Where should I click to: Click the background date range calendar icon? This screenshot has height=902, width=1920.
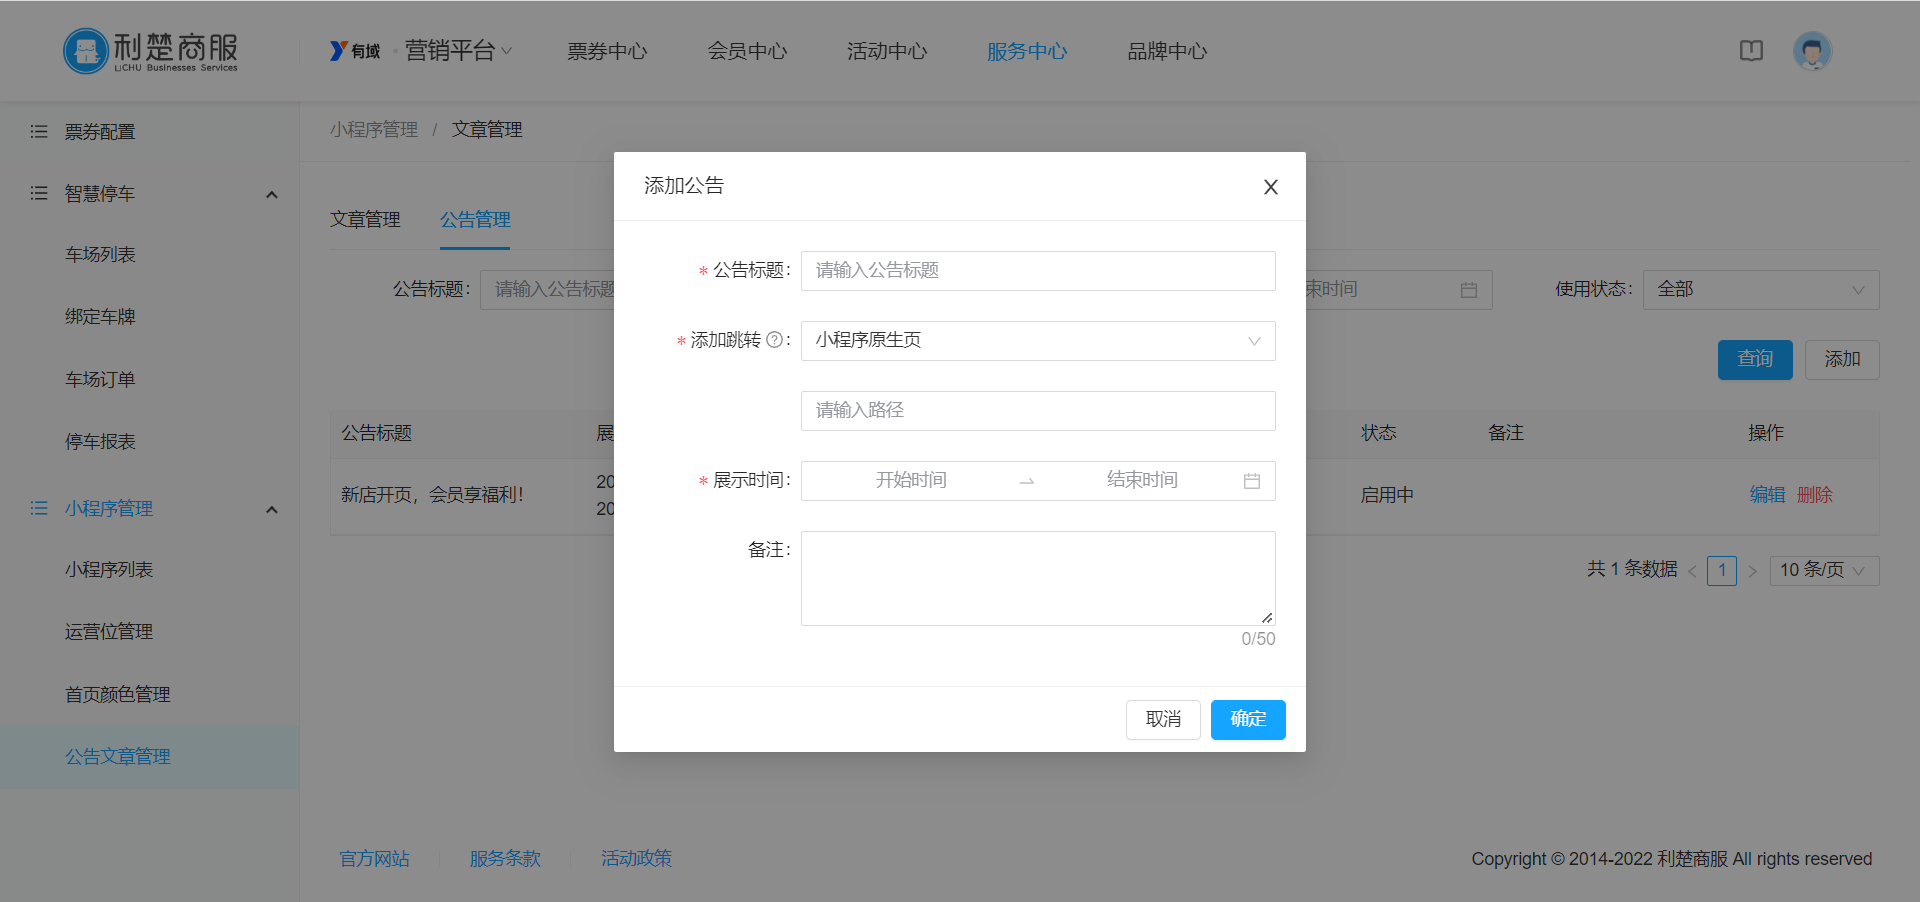coord(1468,290)
